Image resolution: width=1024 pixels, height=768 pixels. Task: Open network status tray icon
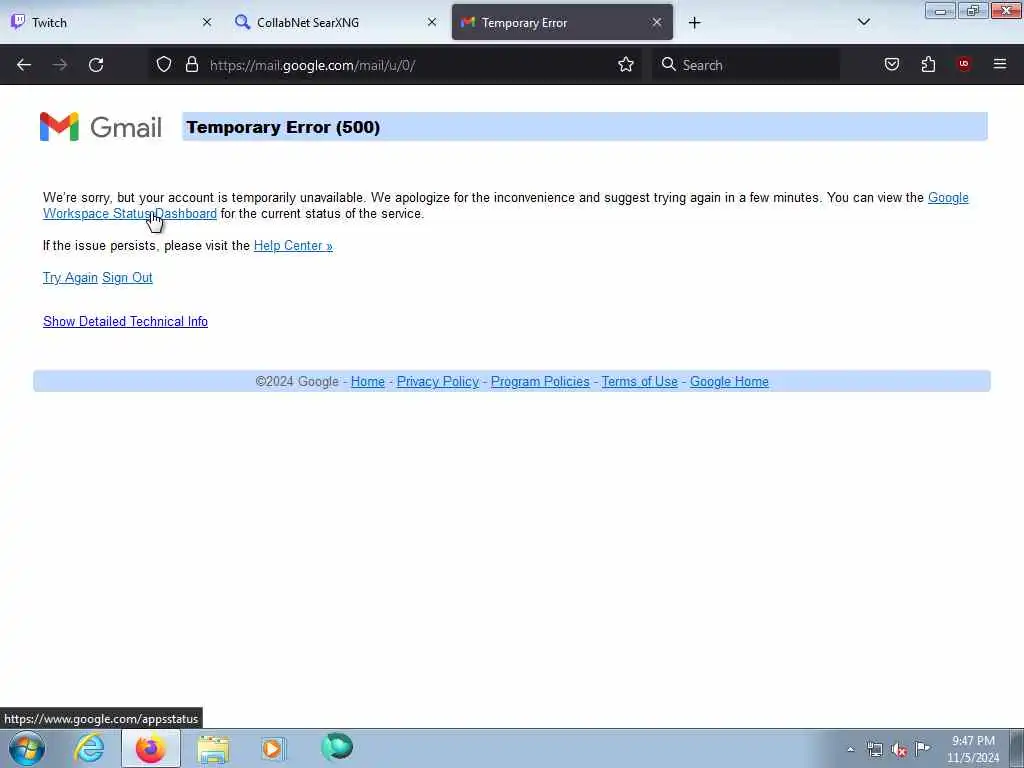click(874, 750)
